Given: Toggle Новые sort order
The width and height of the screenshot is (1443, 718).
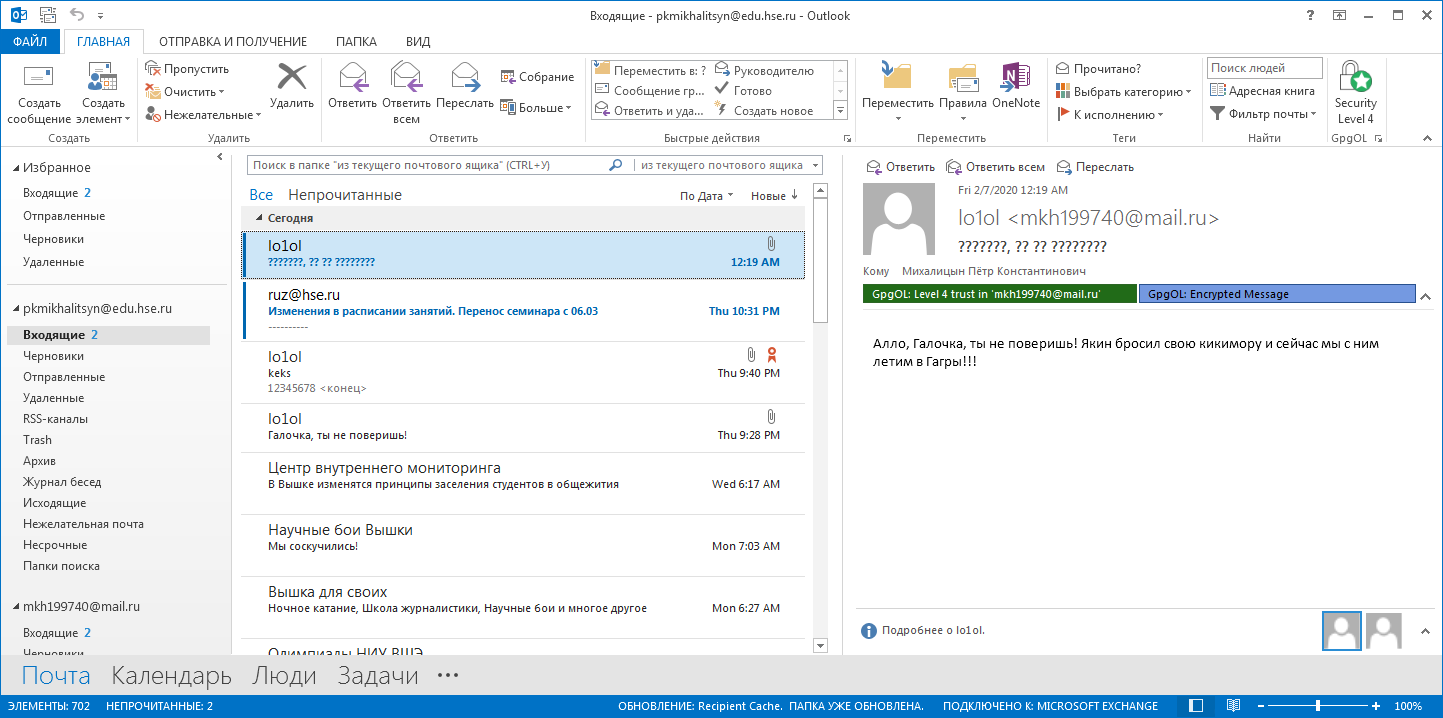Looking at the screenshot, I should point(774,196).
